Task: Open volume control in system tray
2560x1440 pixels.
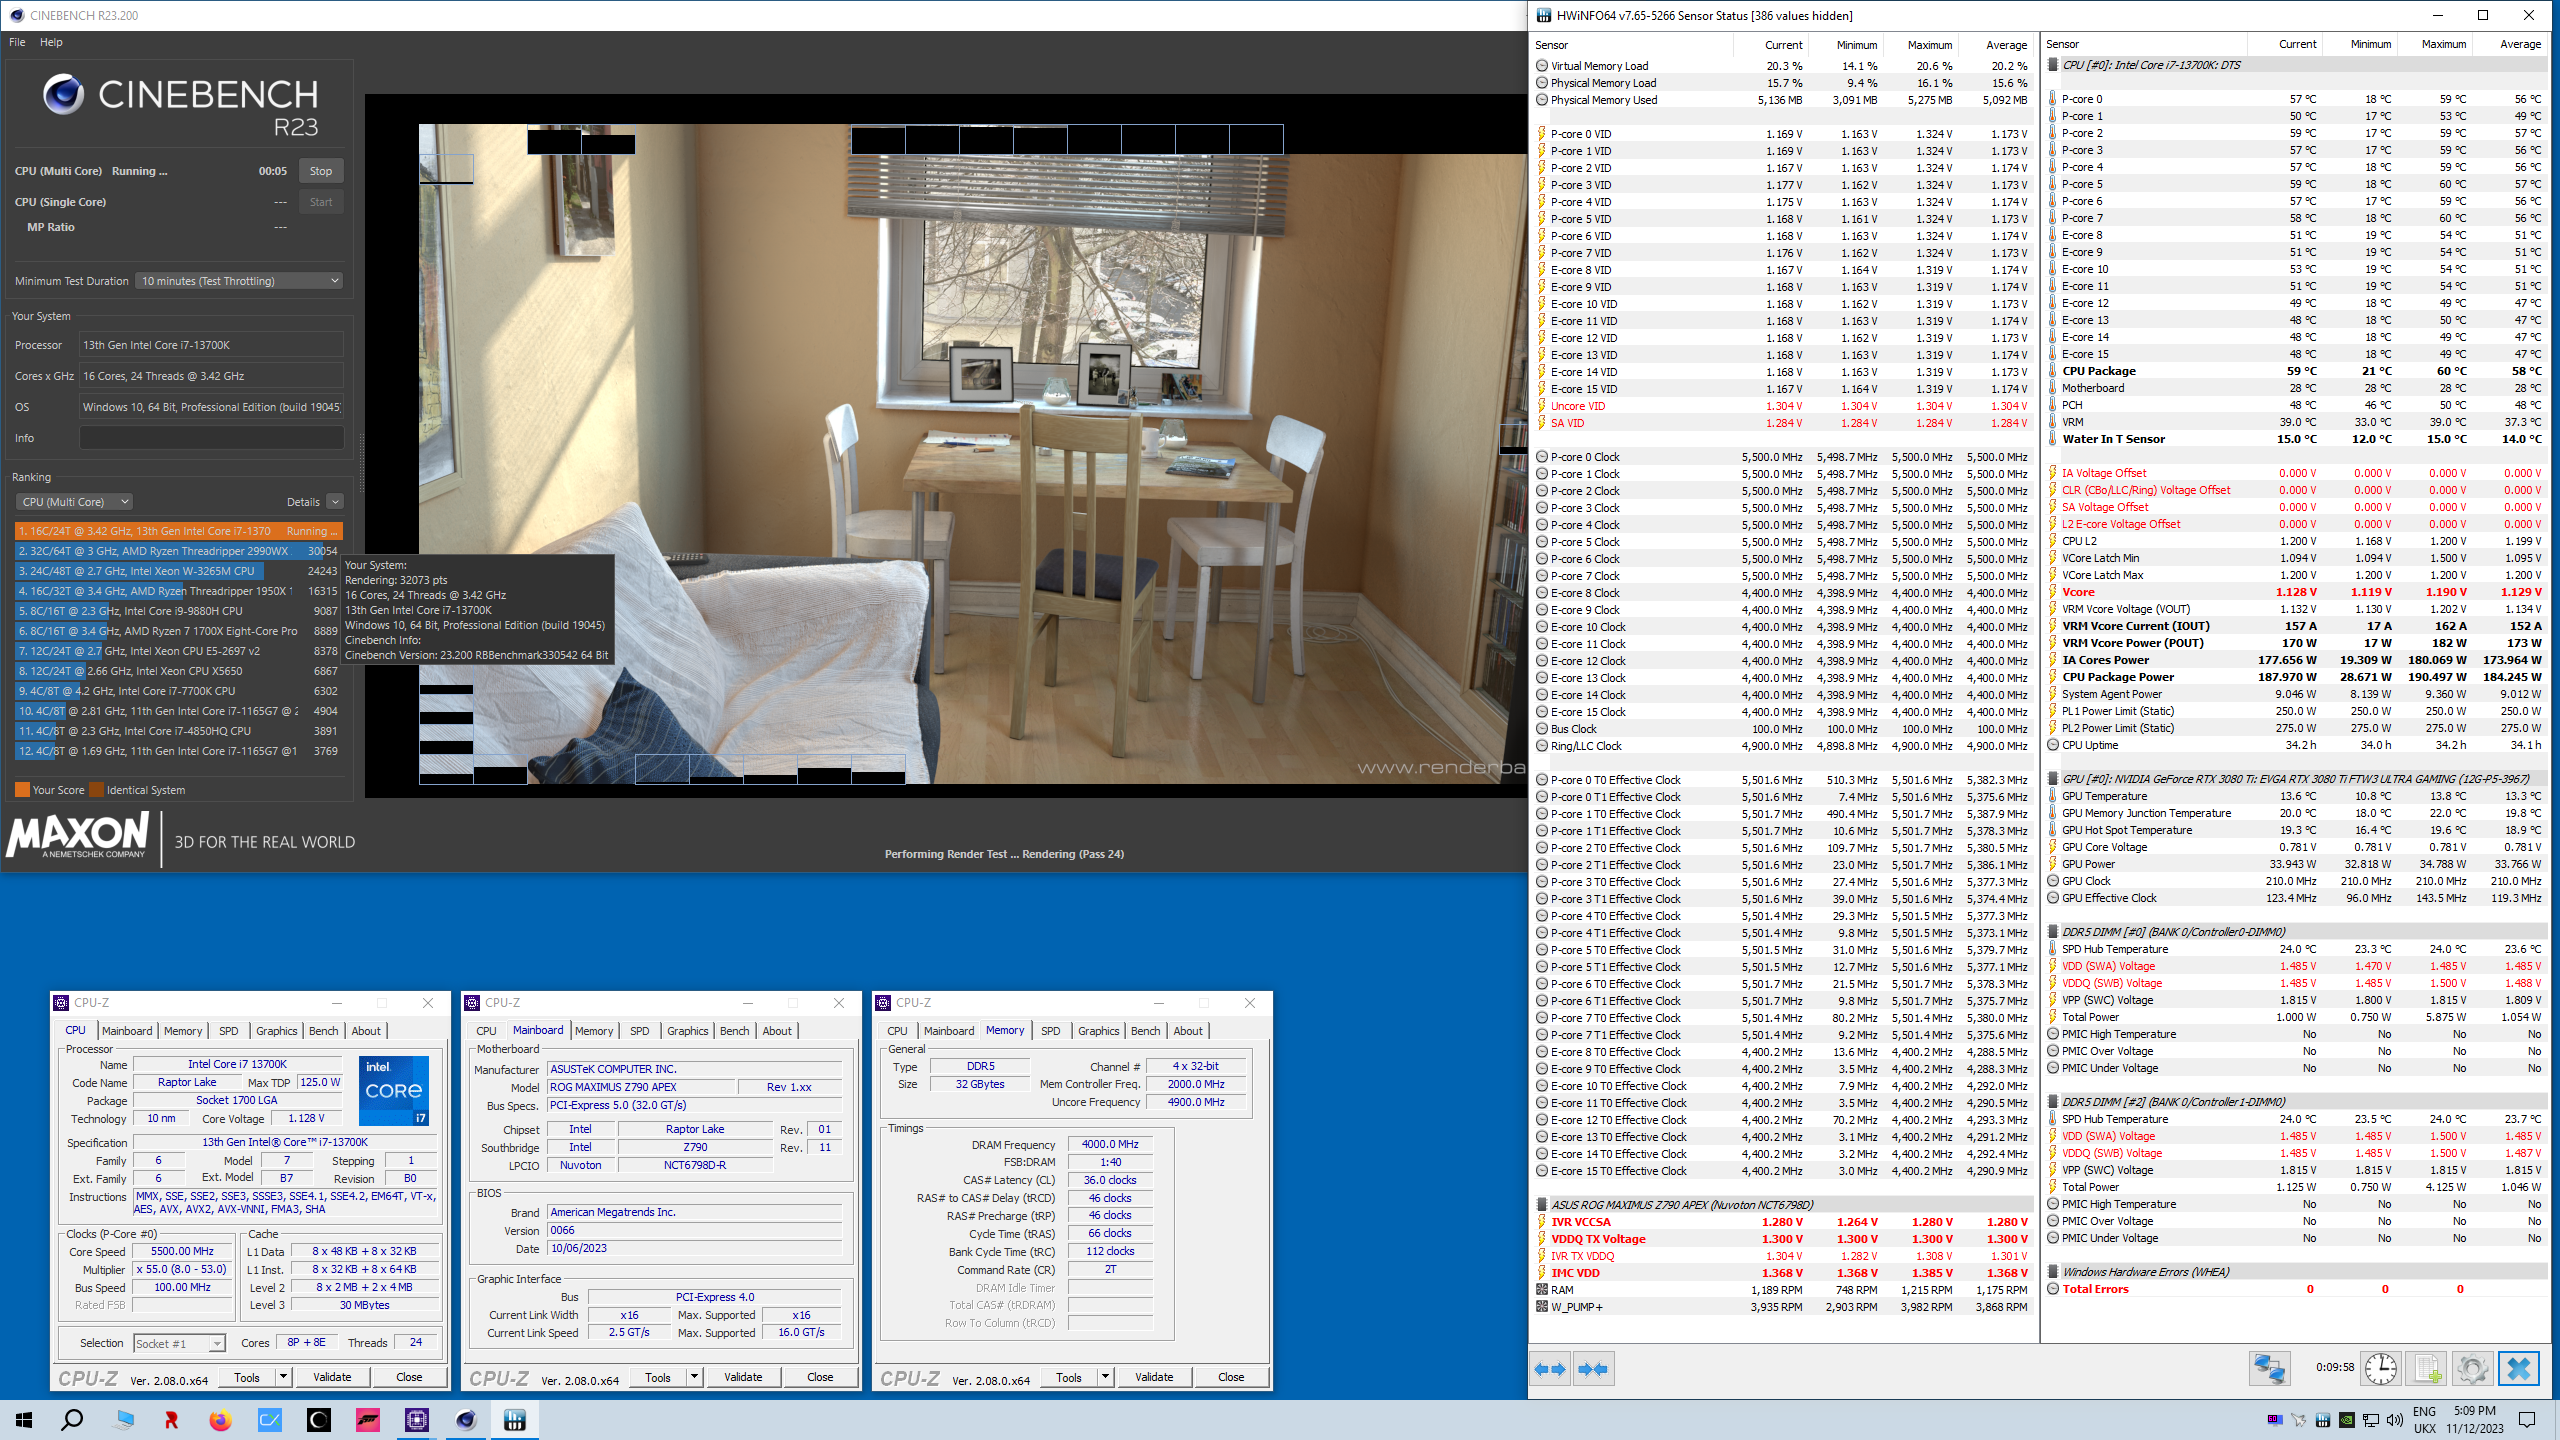Action: tap(2394, 1420)
